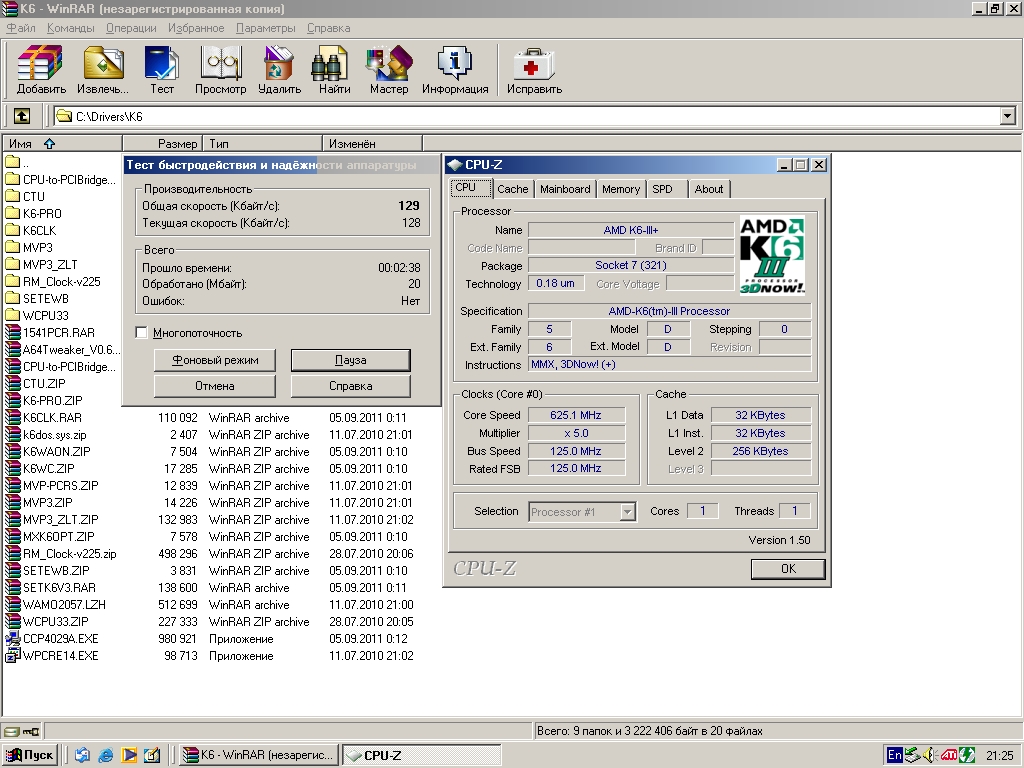This screenshot has height=768, width=1024.
Task: Click the Найти (Find) binoculars icon
Action: (x=331, y=63)
